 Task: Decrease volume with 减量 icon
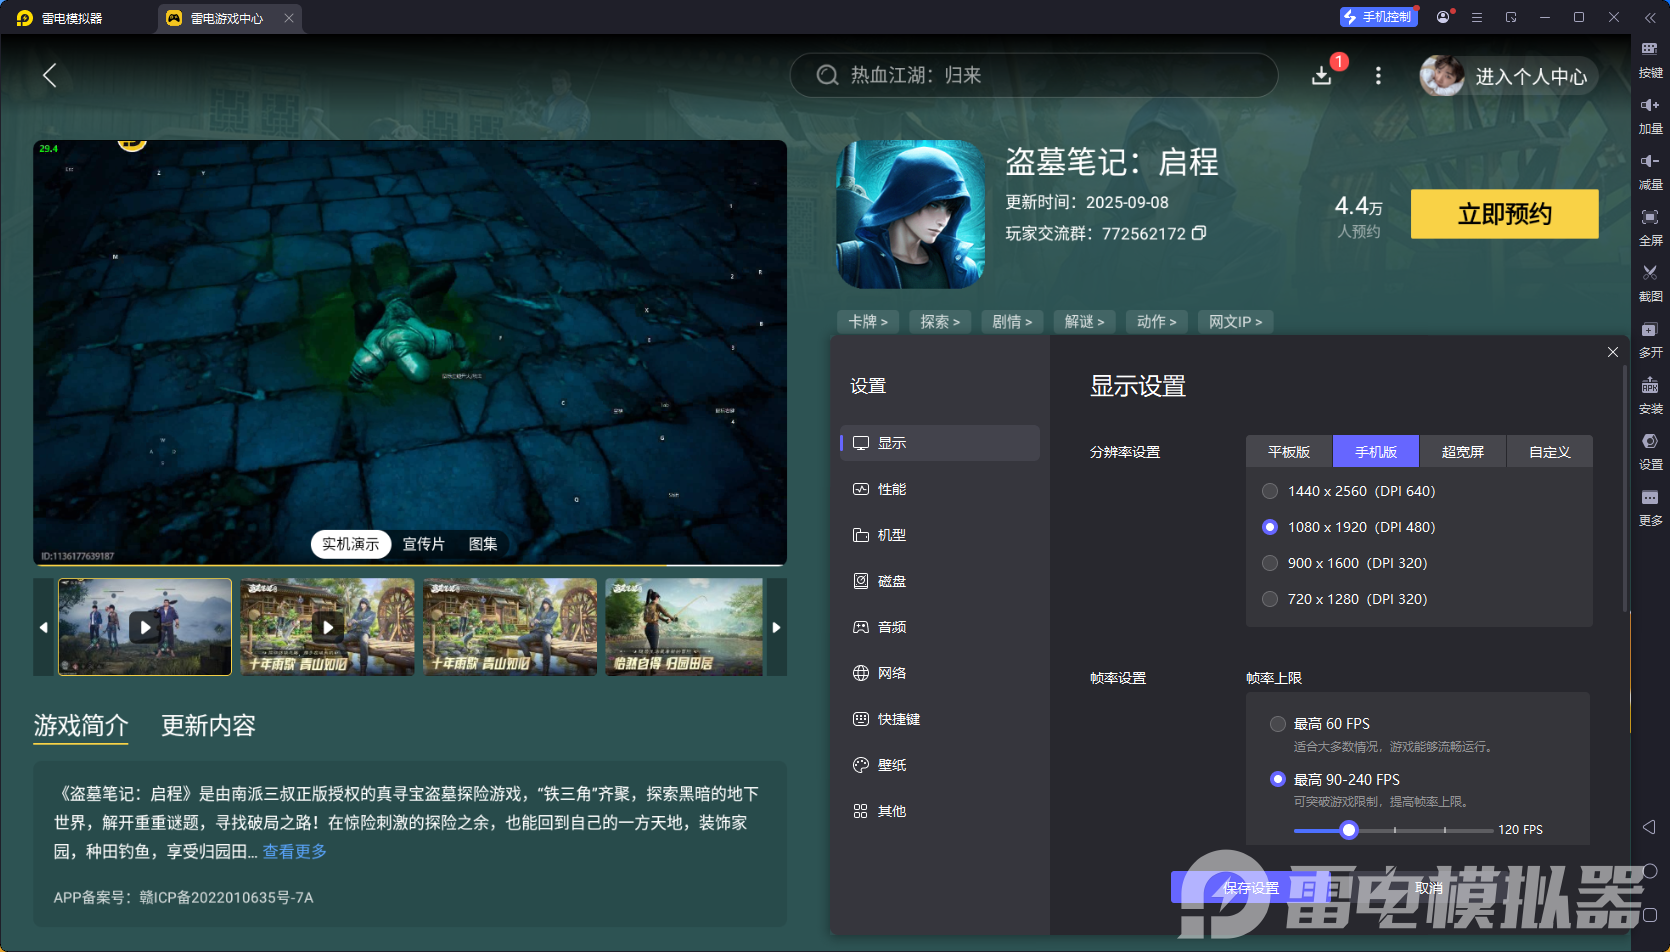click(x=1650, y=170)
